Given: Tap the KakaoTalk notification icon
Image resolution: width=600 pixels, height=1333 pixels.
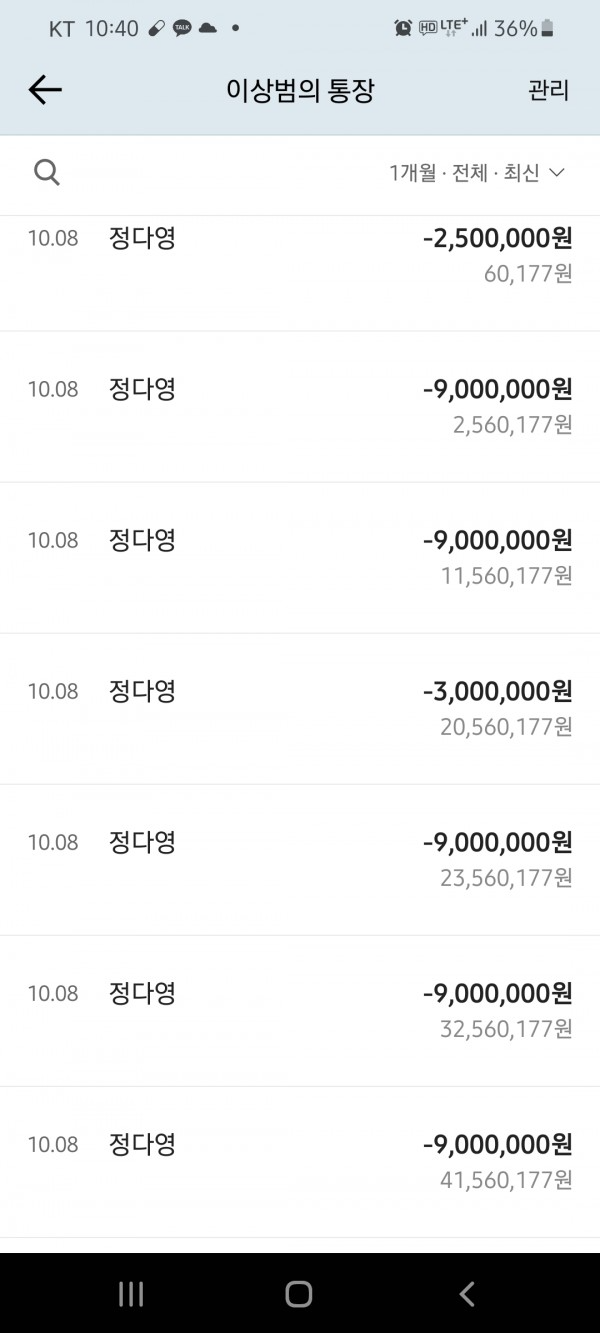Looking at the screenshot, I should (182, 29).
